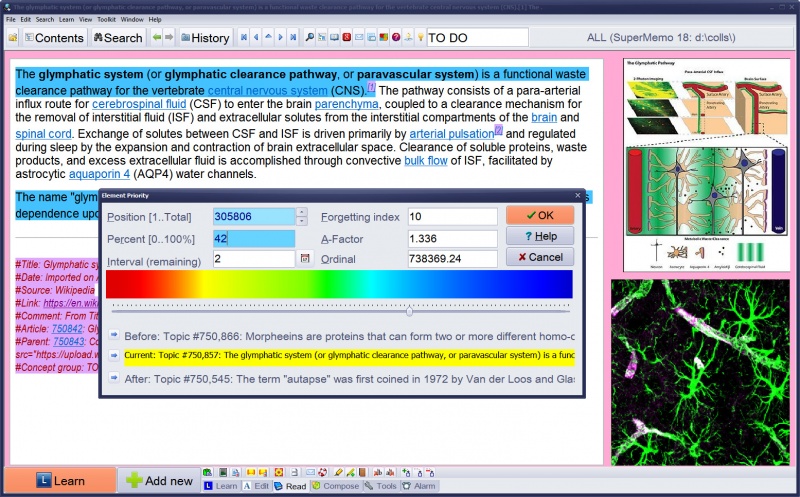The height and width of the screenshot is (497, 800).
Task: Click the large Learn button
Action: pos(60,481)
